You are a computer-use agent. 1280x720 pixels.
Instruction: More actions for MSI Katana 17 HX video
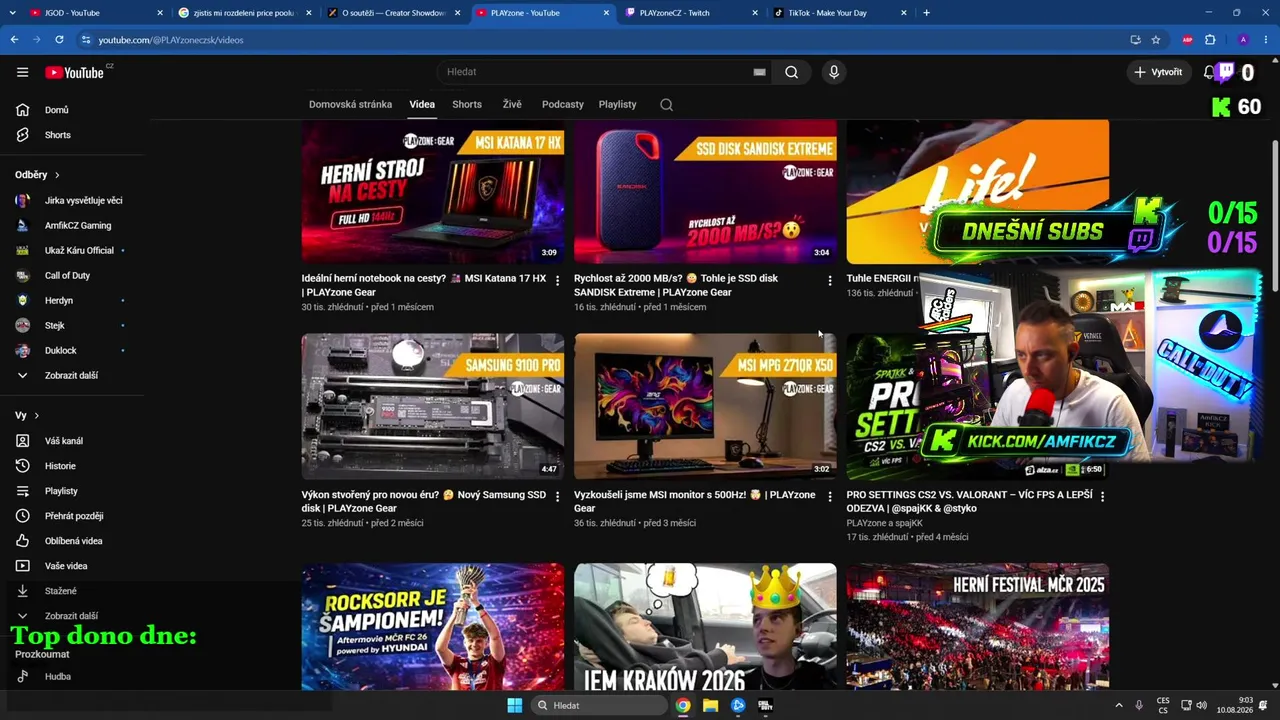(557, 281)
